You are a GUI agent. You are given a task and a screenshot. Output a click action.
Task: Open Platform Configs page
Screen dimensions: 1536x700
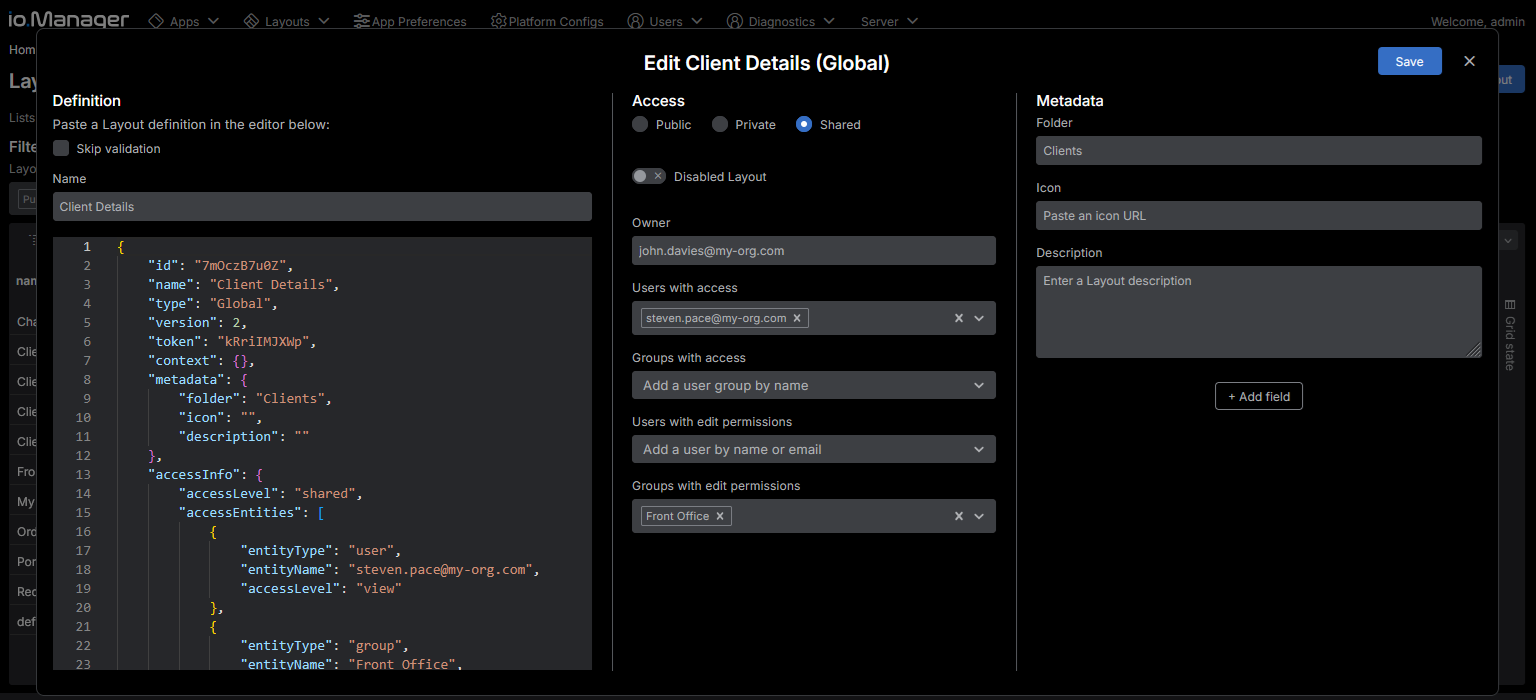point(548,21)
